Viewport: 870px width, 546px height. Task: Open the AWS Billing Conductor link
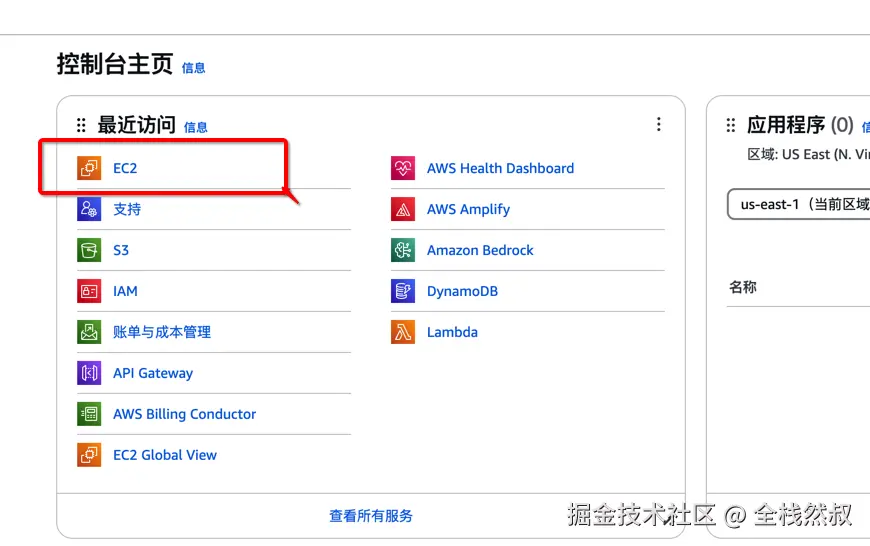tap(185, 414)
